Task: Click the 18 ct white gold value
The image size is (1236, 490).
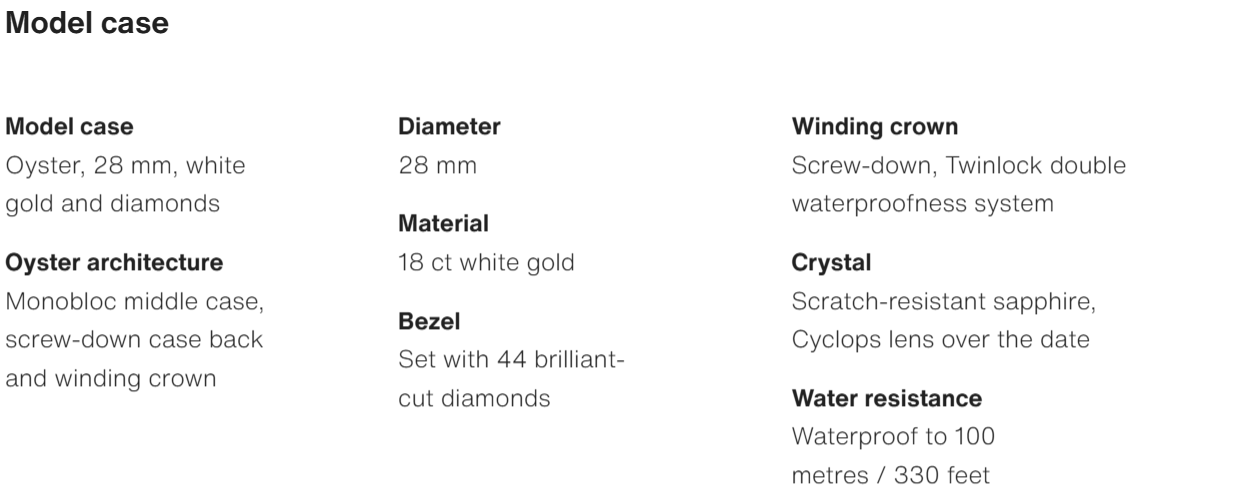Action: coord(486,263)
